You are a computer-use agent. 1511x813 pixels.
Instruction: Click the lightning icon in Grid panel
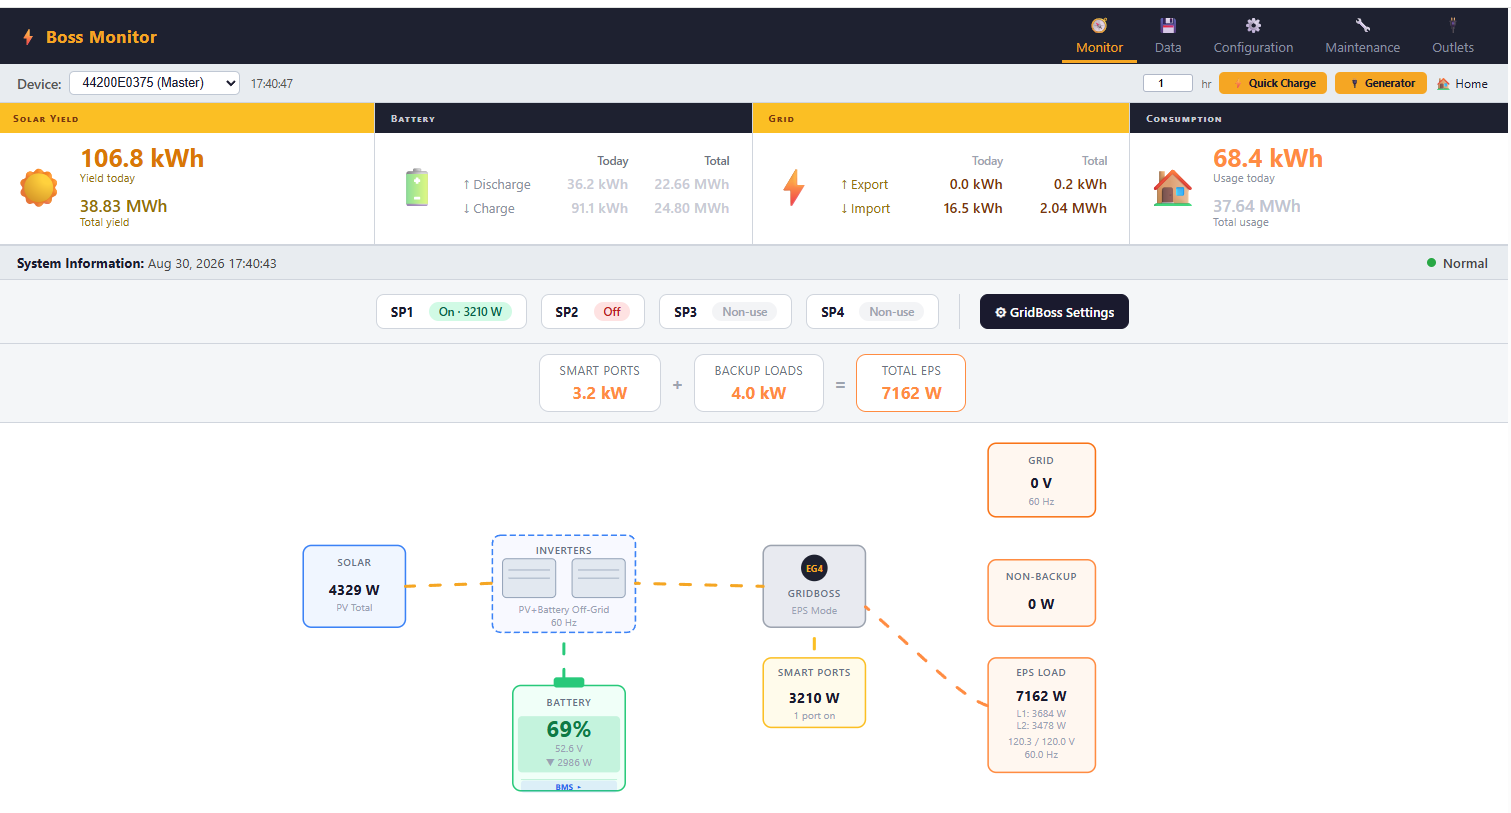(x=794, y=187)
